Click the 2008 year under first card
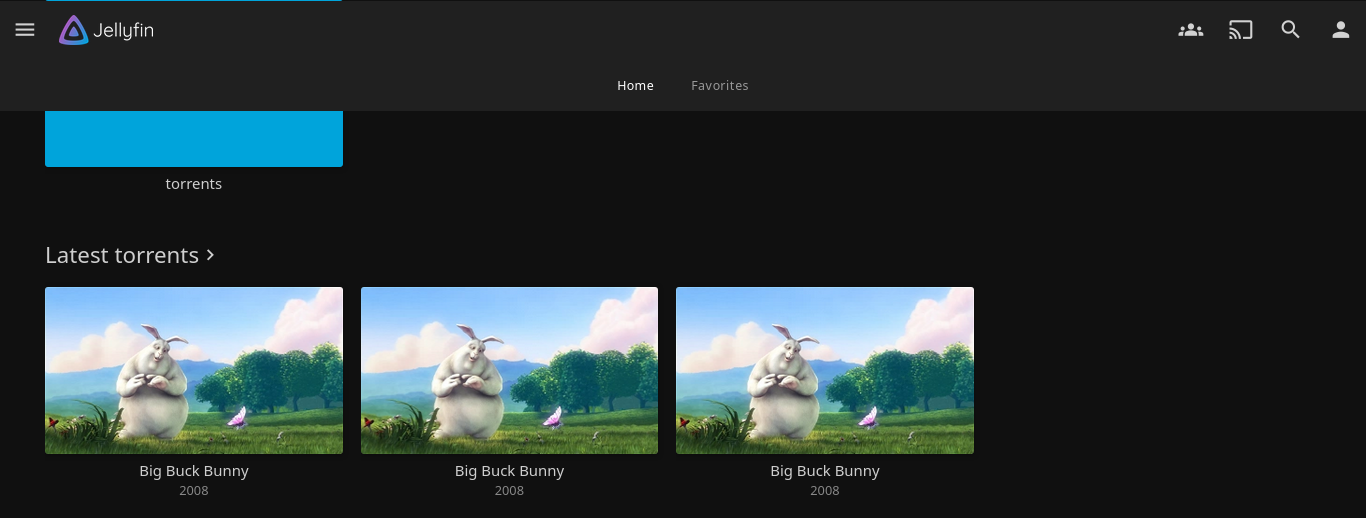The height and width of the screenshot is (518, 1366). [194, 491]
